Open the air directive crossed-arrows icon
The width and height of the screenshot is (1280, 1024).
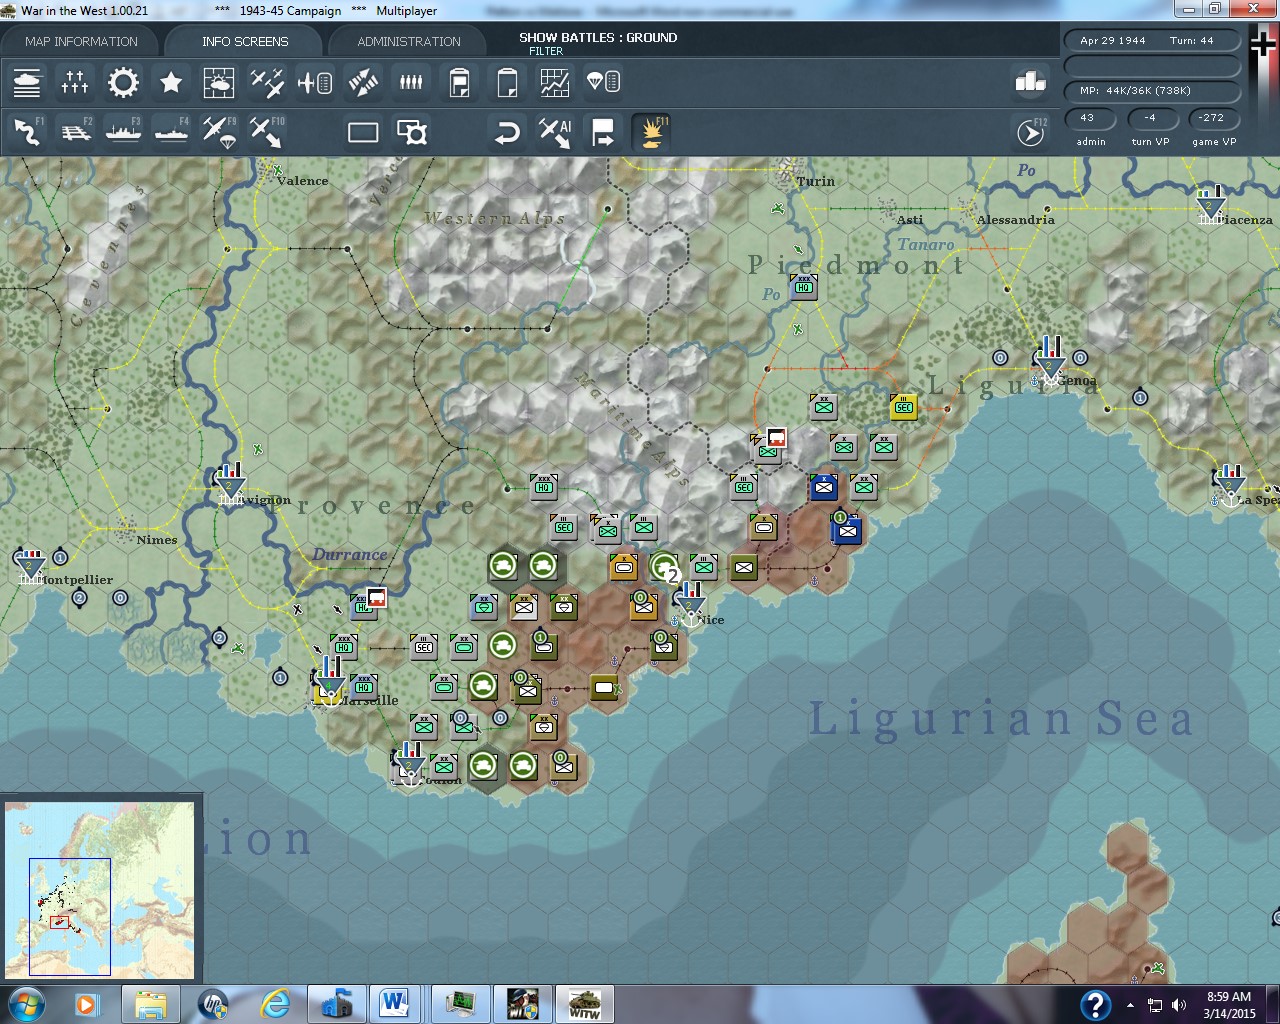[363, 82]
